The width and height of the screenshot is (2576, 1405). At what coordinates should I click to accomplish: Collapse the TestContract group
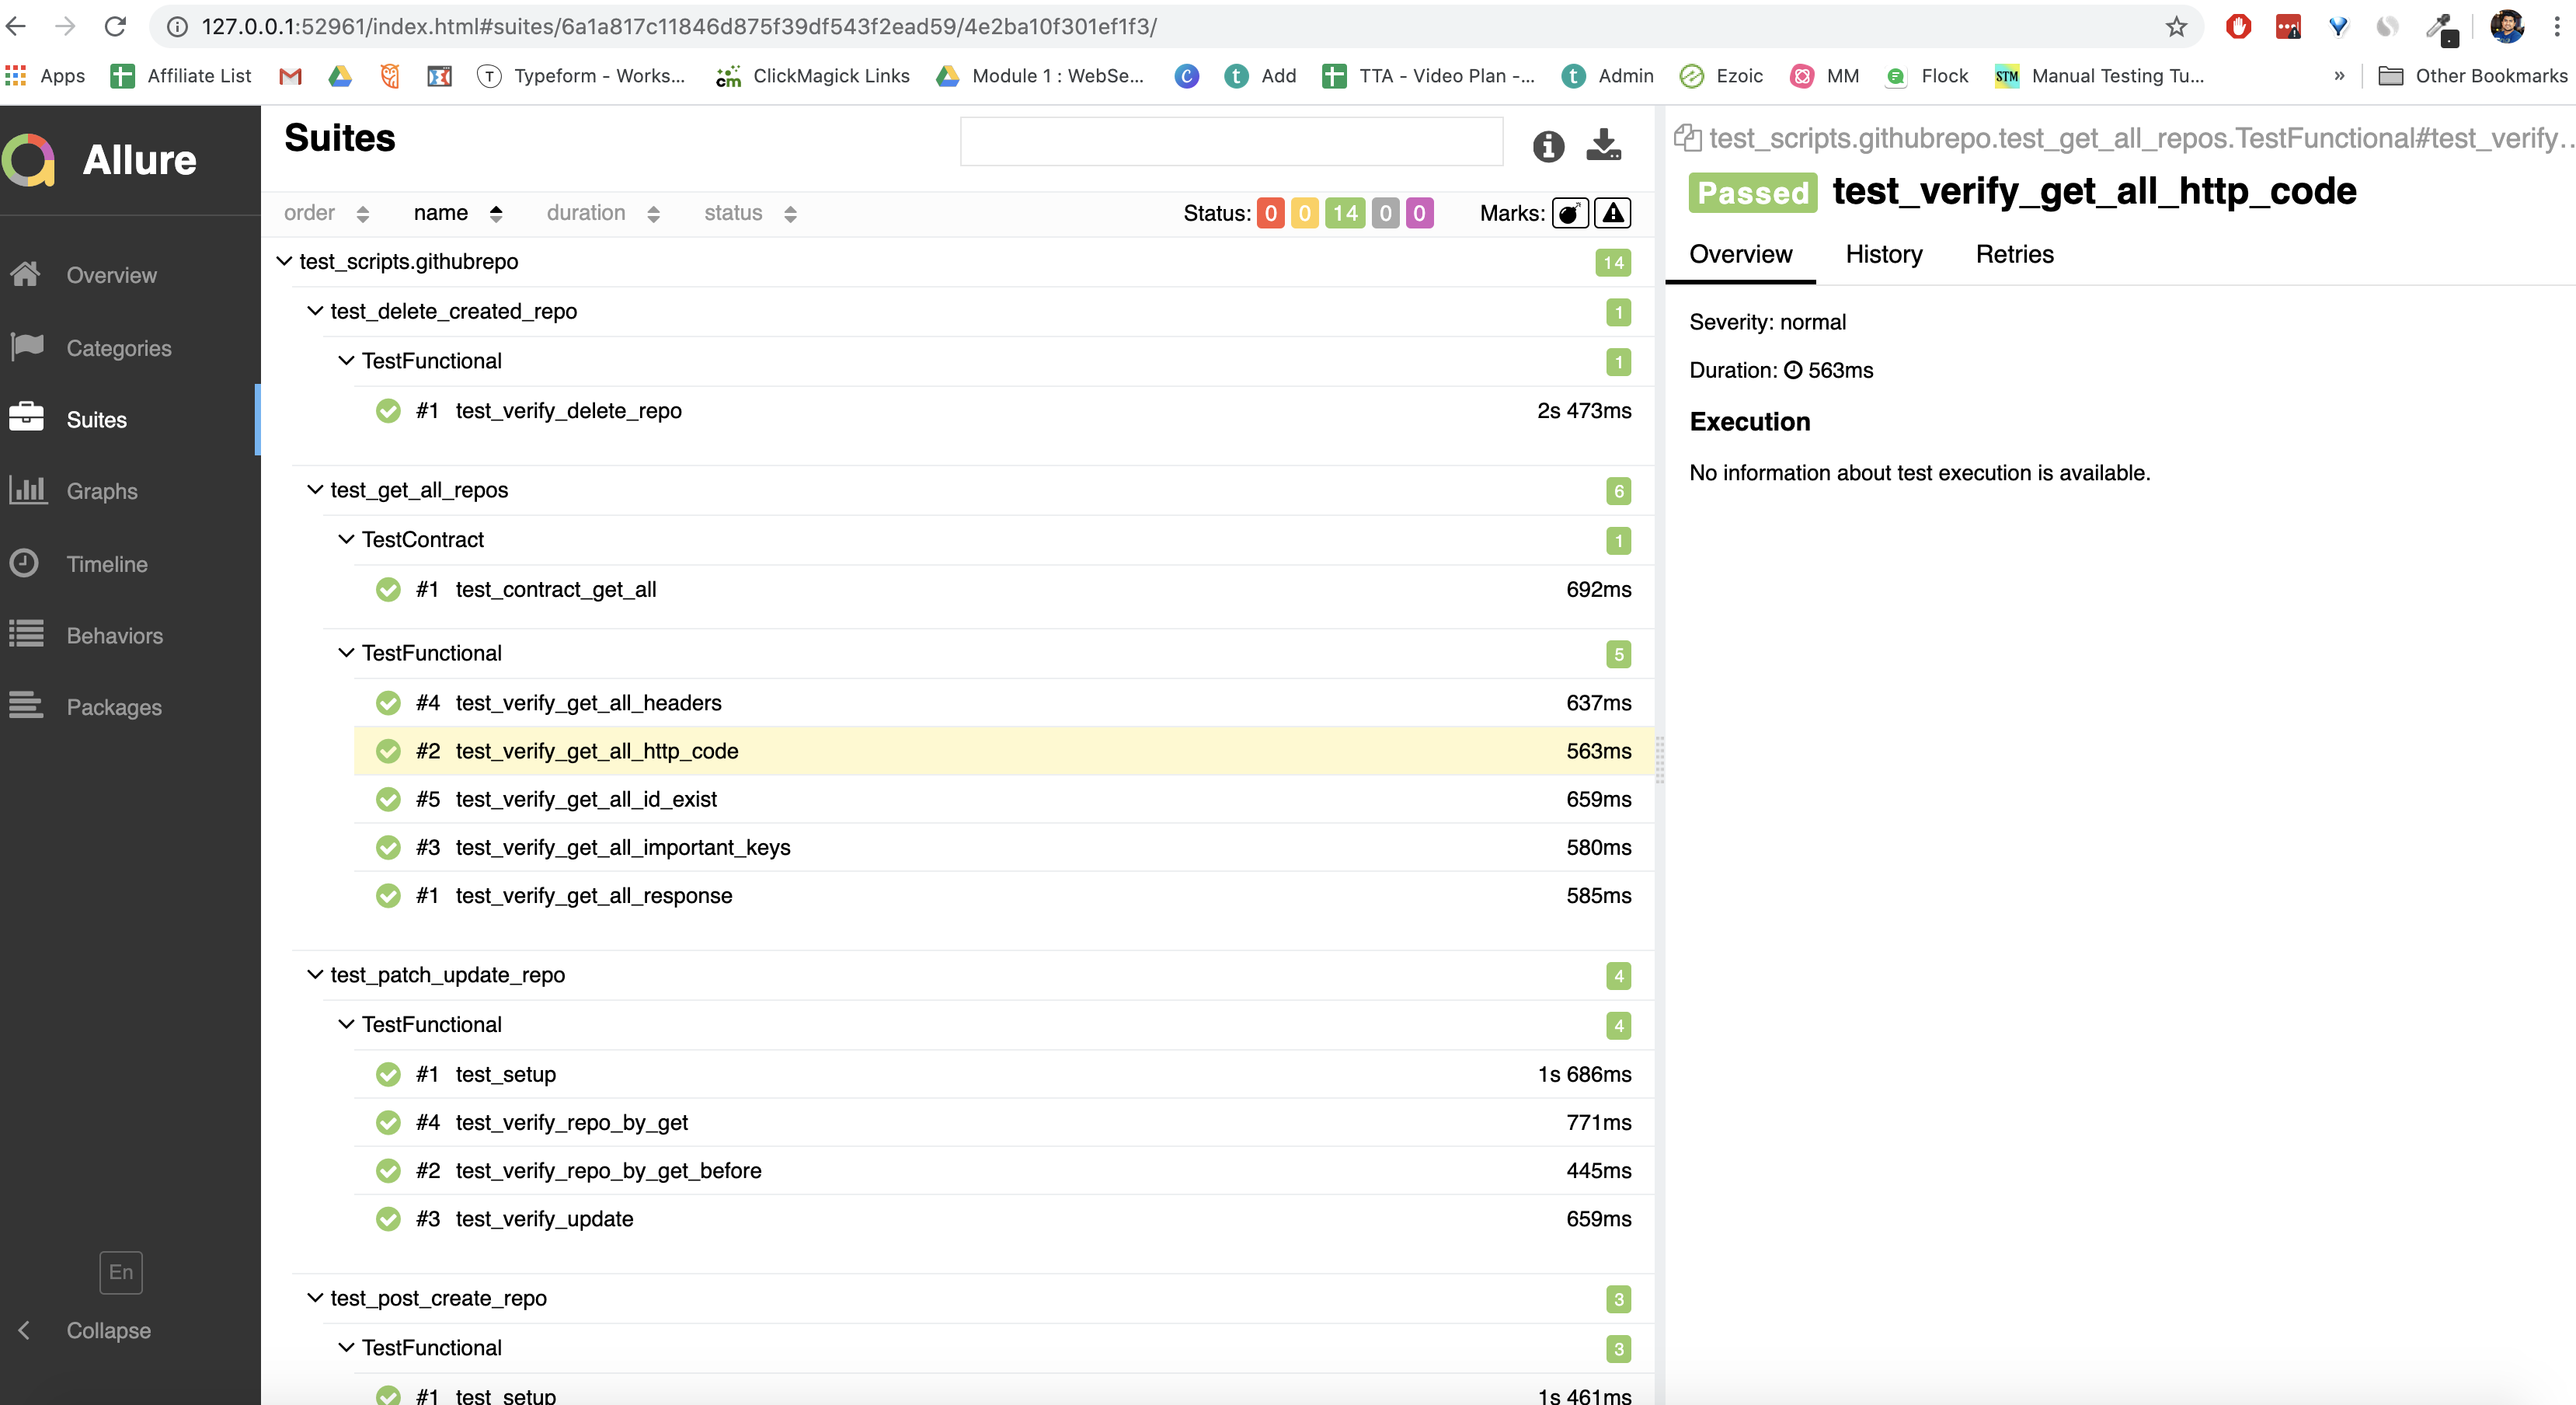pos(346,540)
